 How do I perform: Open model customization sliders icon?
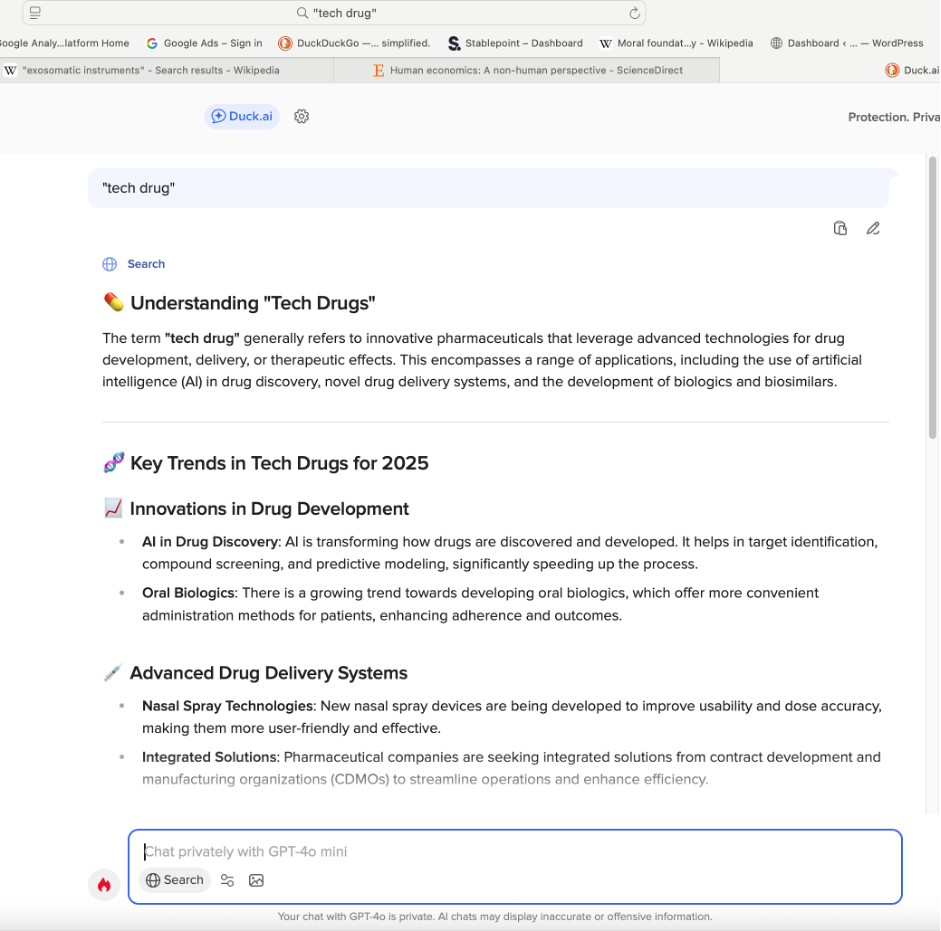228,880
